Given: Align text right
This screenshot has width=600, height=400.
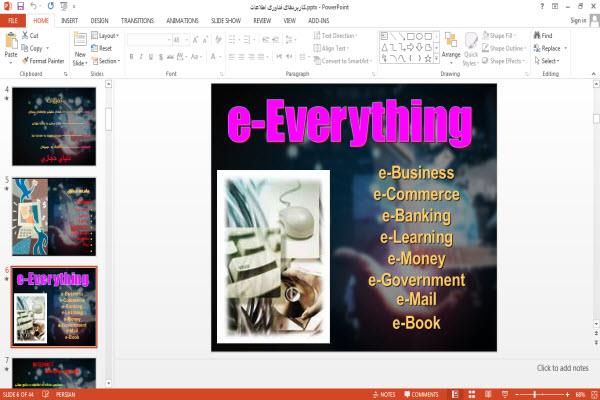Looking at the screenshot, I should coord(251,57).
